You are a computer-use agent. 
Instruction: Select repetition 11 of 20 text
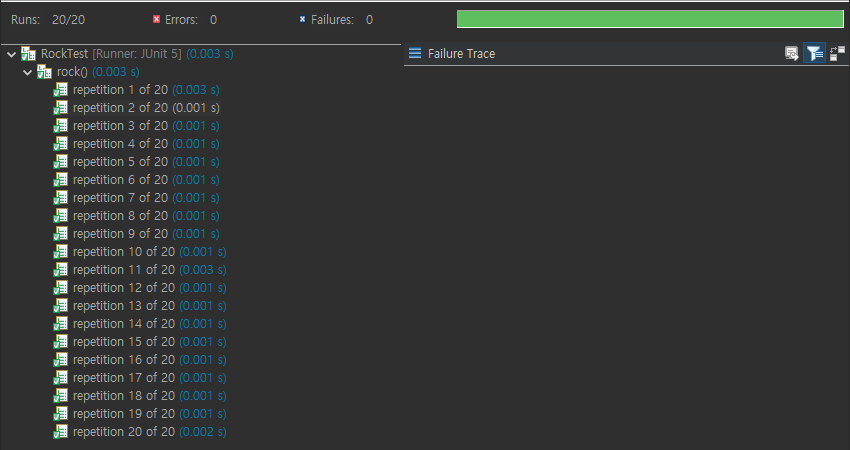click(x=124, y=269)
